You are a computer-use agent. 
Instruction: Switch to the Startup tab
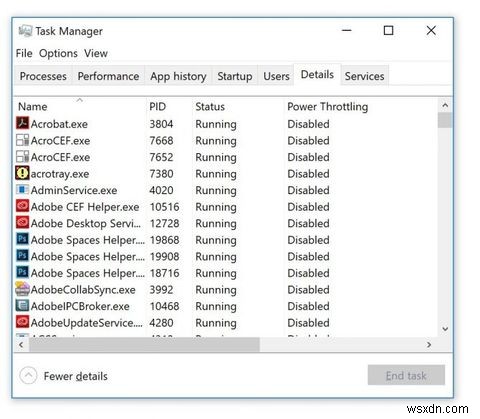(x=235, y=76)
